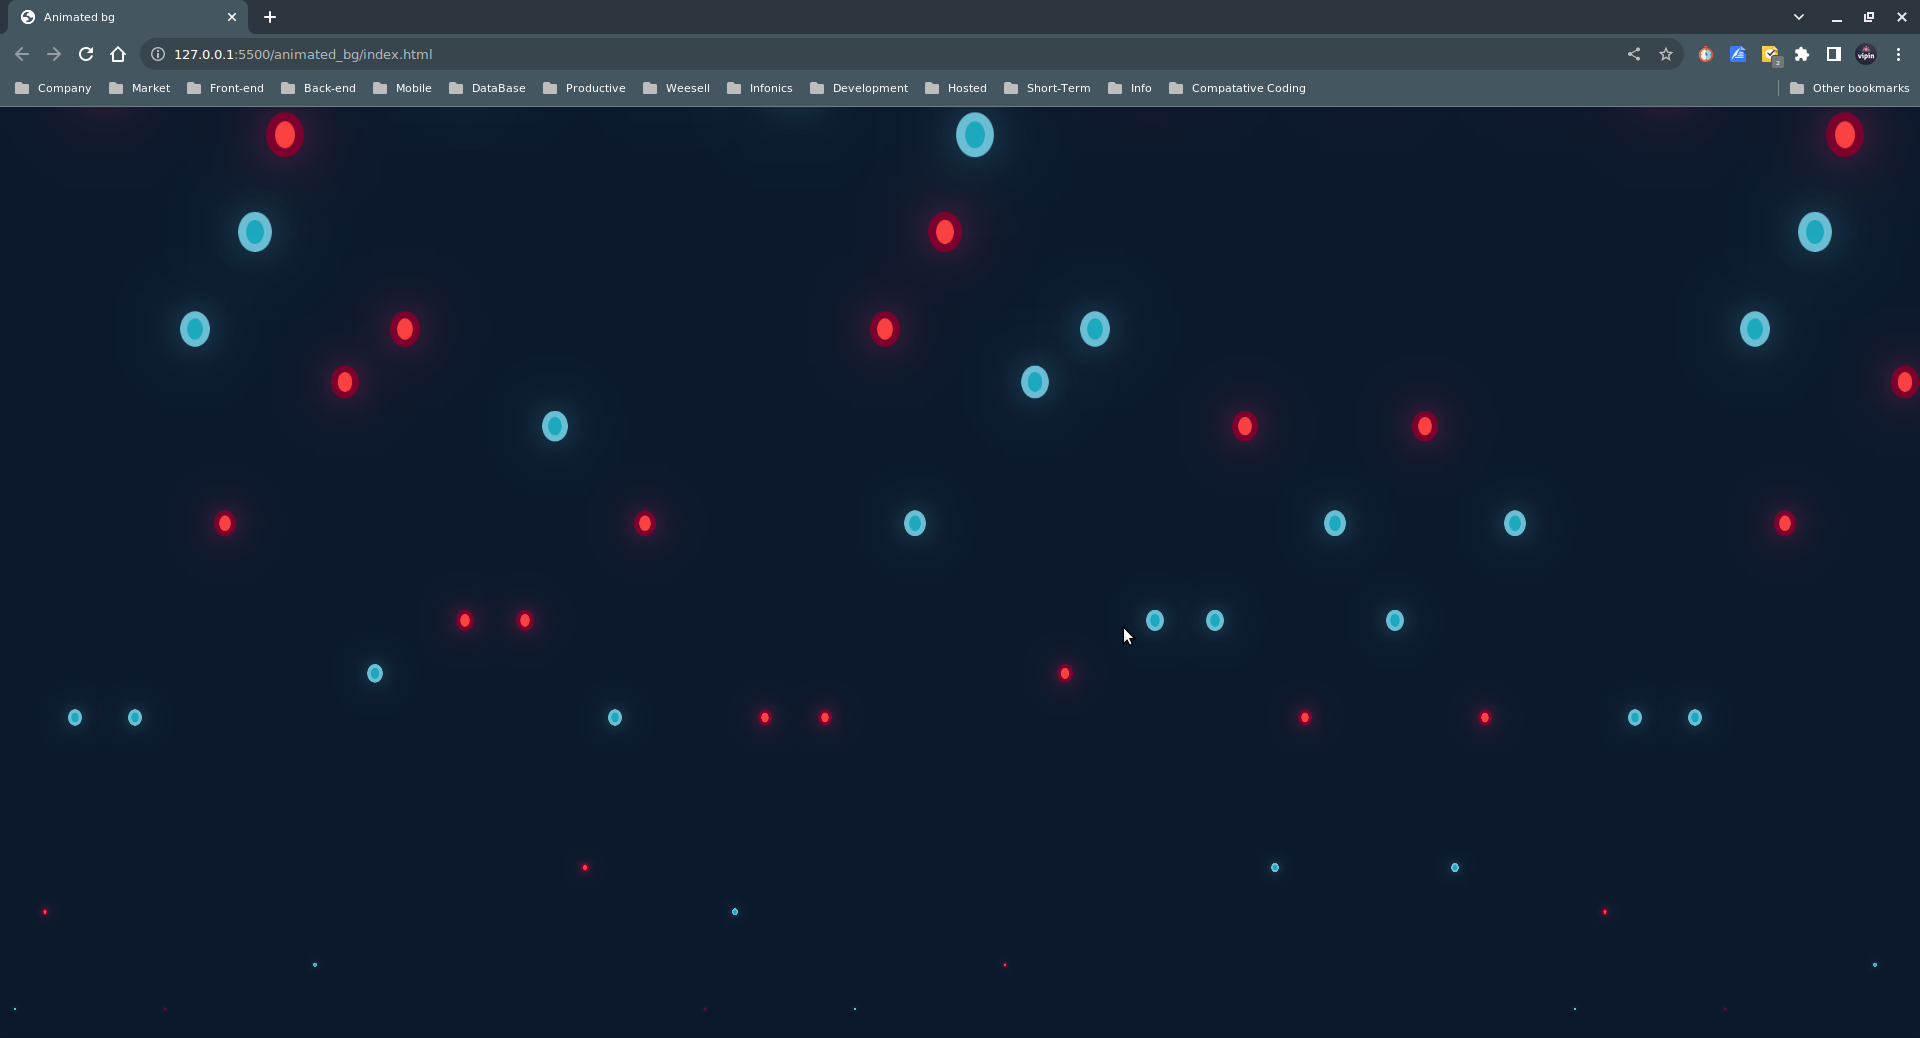This screenshot has height=1038, width=1920.
Task: Open a new tab with plus button
Action: pyautogui.click(x=270, y=17)
